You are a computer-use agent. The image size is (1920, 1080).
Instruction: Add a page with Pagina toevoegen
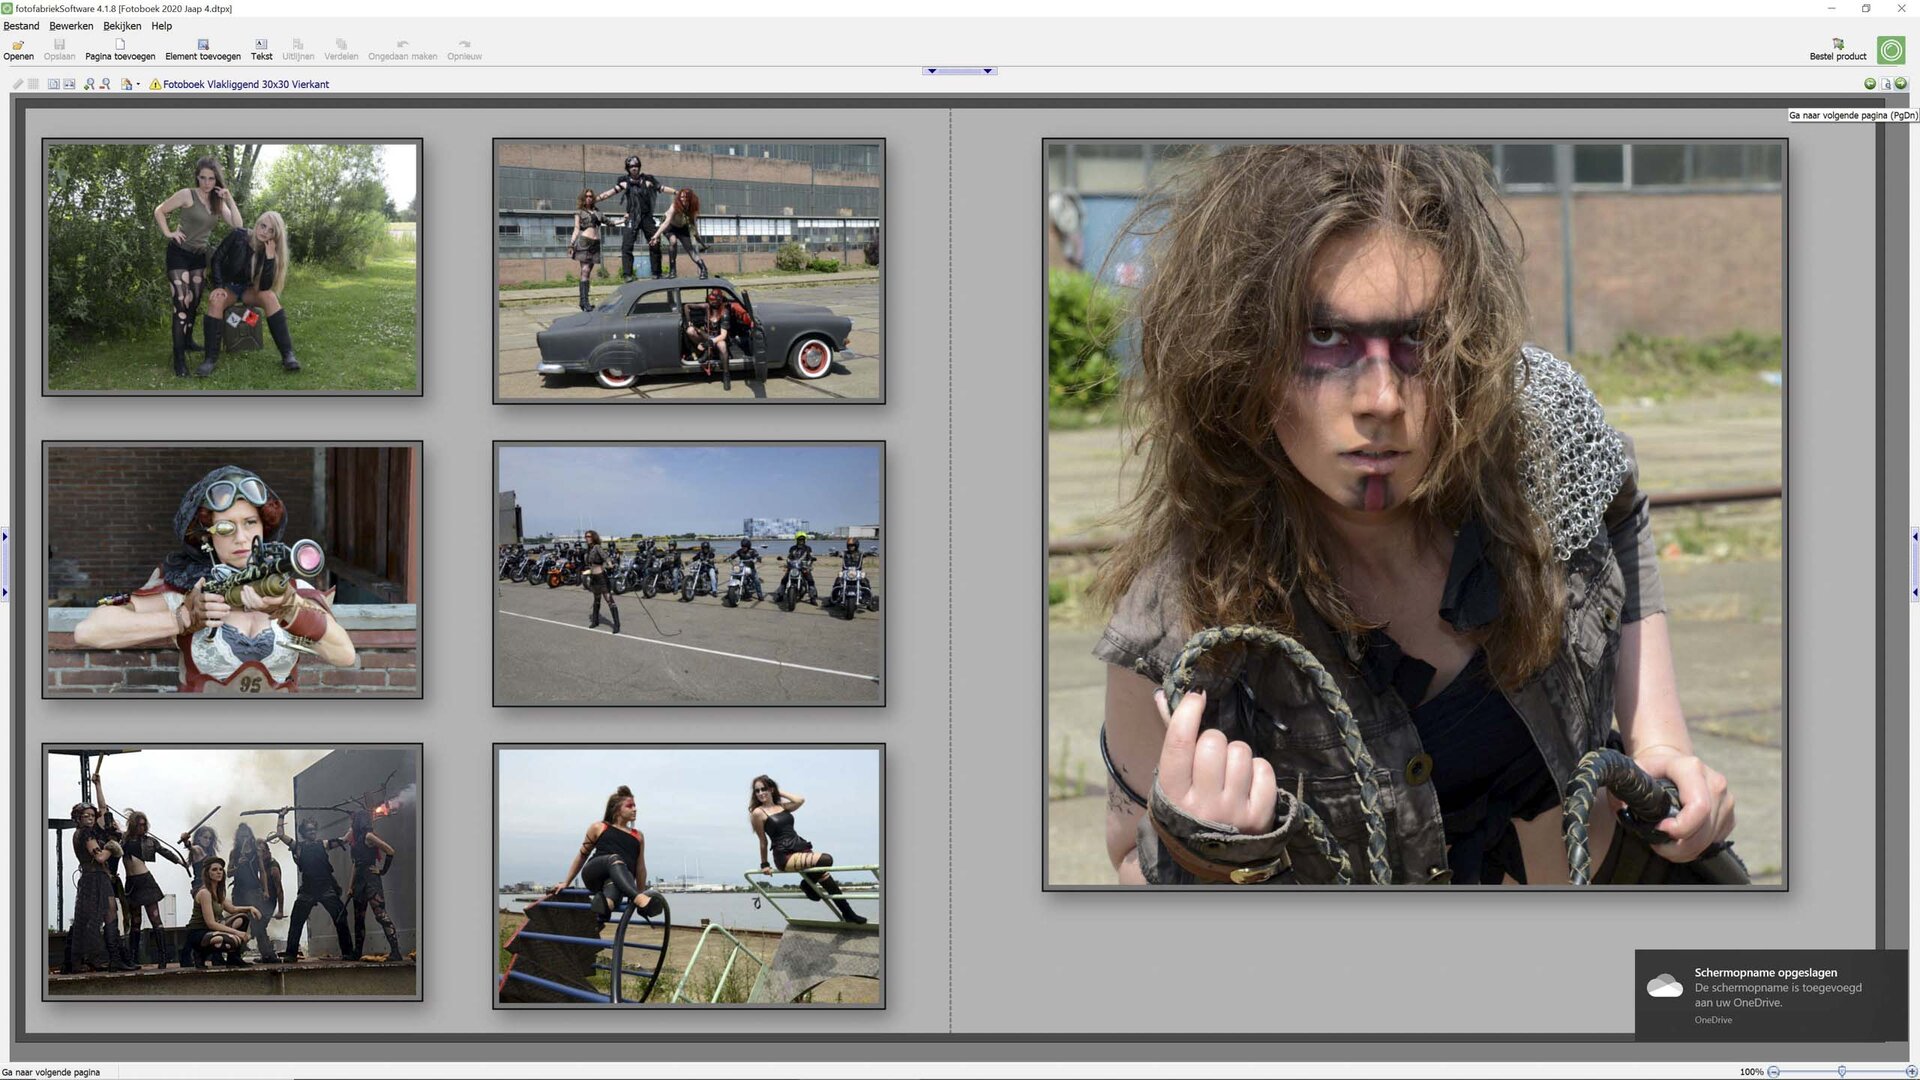120,45
